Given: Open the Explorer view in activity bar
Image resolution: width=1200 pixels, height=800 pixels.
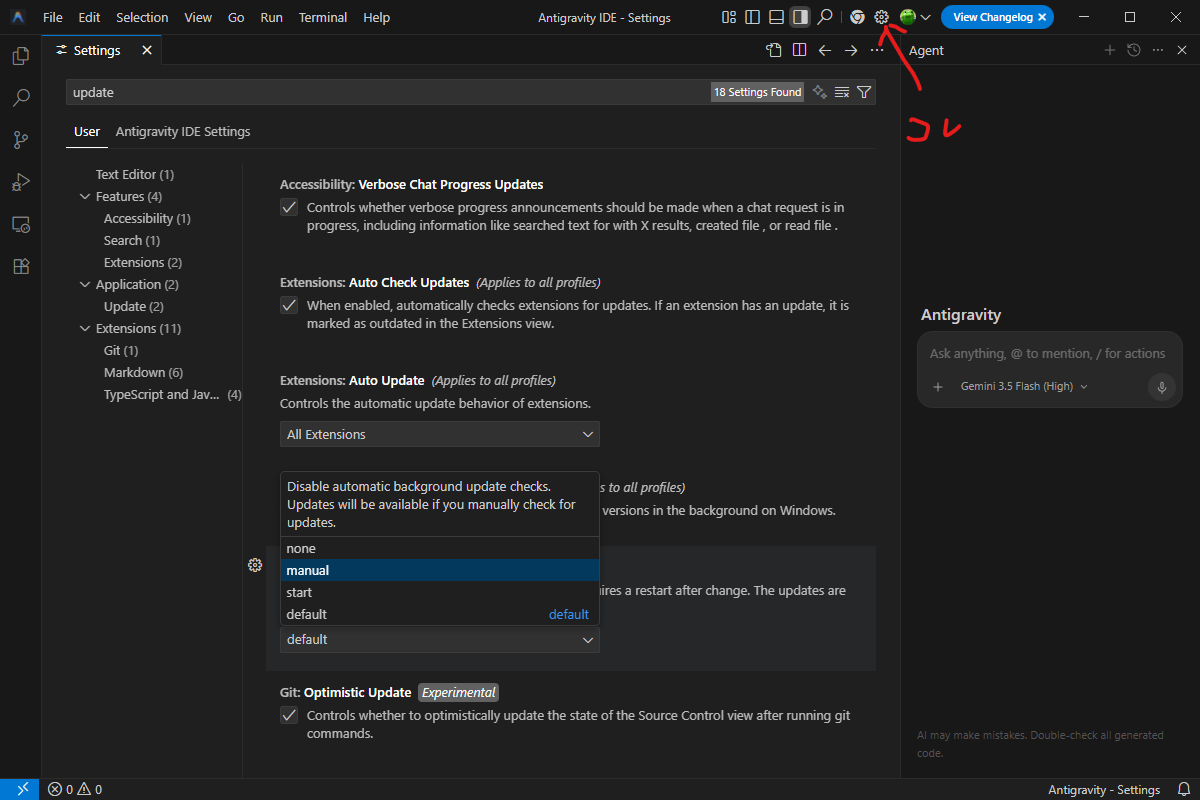Looking at the screenshot, I should 20,56.
